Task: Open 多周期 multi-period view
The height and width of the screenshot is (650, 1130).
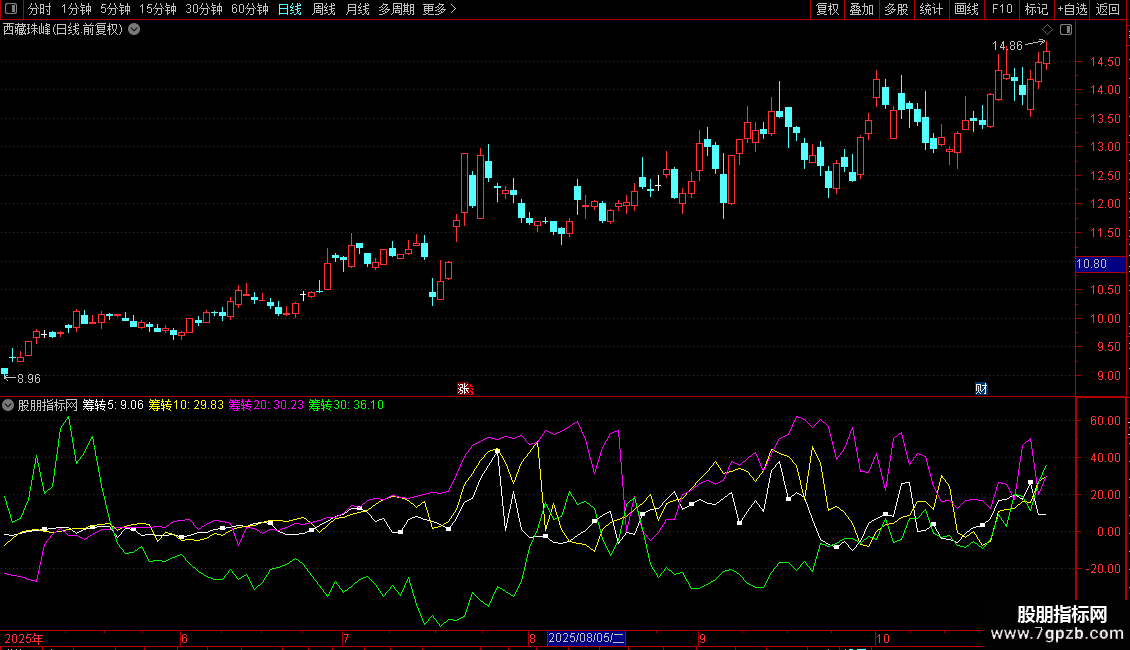Action: 396,9
